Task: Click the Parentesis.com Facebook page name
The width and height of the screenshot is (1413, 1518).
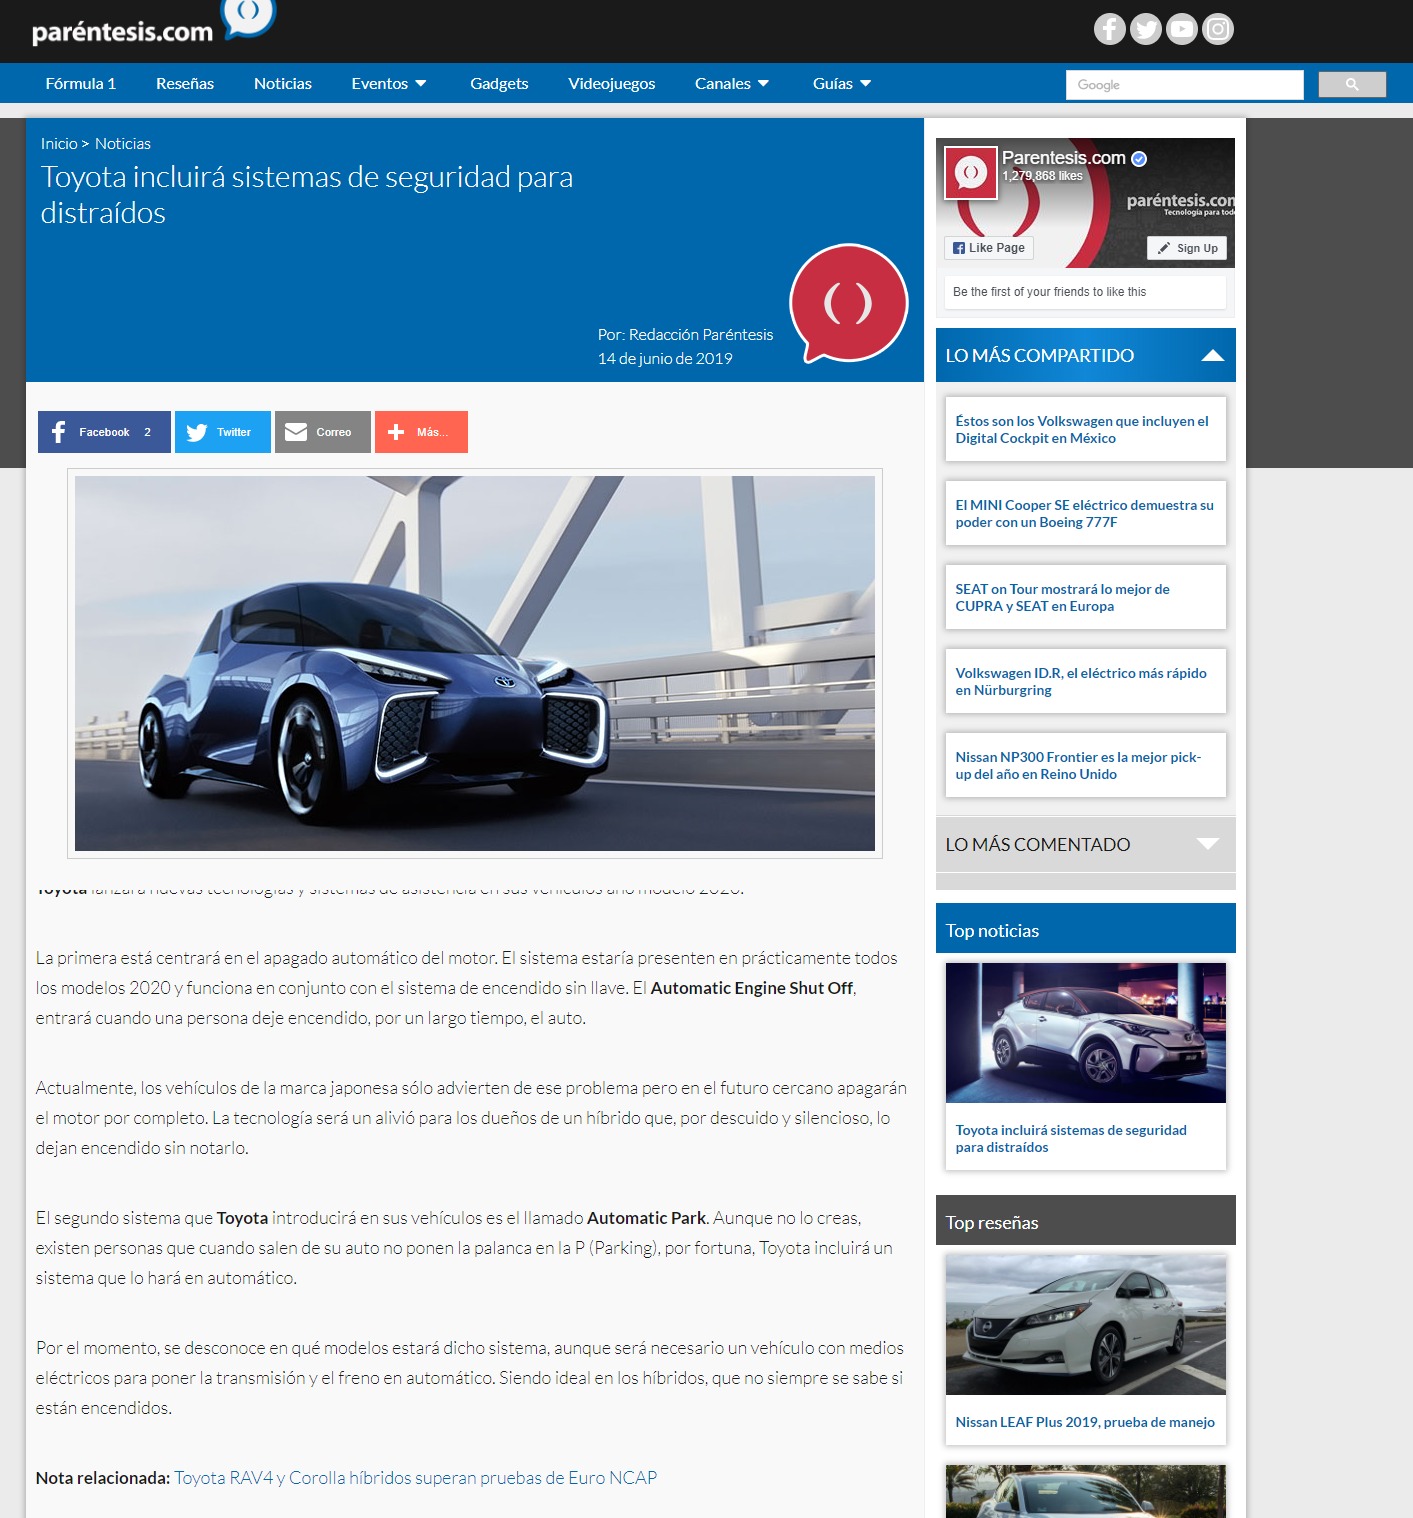Action: click(x=1064, y=158)
